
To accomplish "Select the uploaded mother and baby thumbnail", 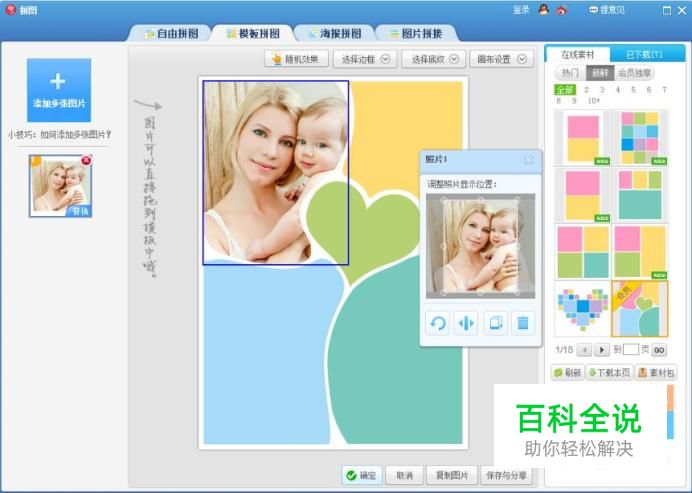I will pyautogui.click(x=60, y=186).
